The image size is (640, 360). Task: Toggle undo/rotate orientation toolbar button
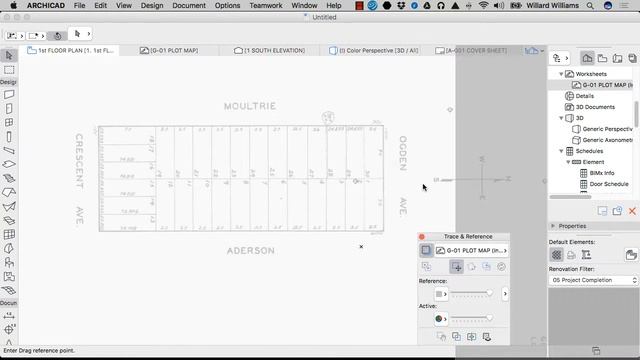point(58,36)
